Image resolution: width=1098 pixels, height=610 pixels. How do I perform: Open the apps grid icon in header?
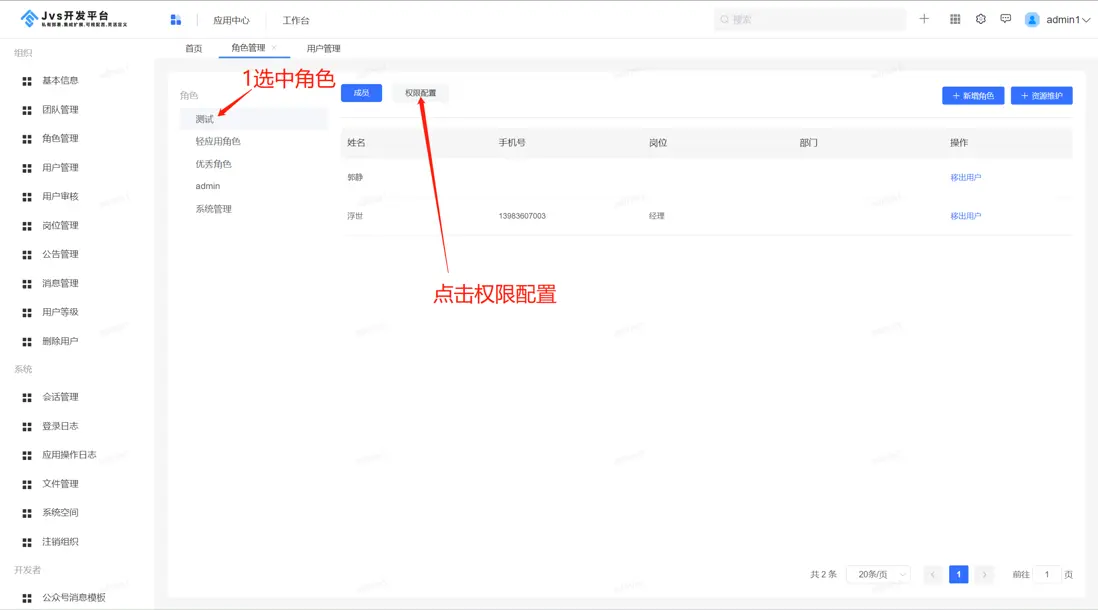coord(955,19)
